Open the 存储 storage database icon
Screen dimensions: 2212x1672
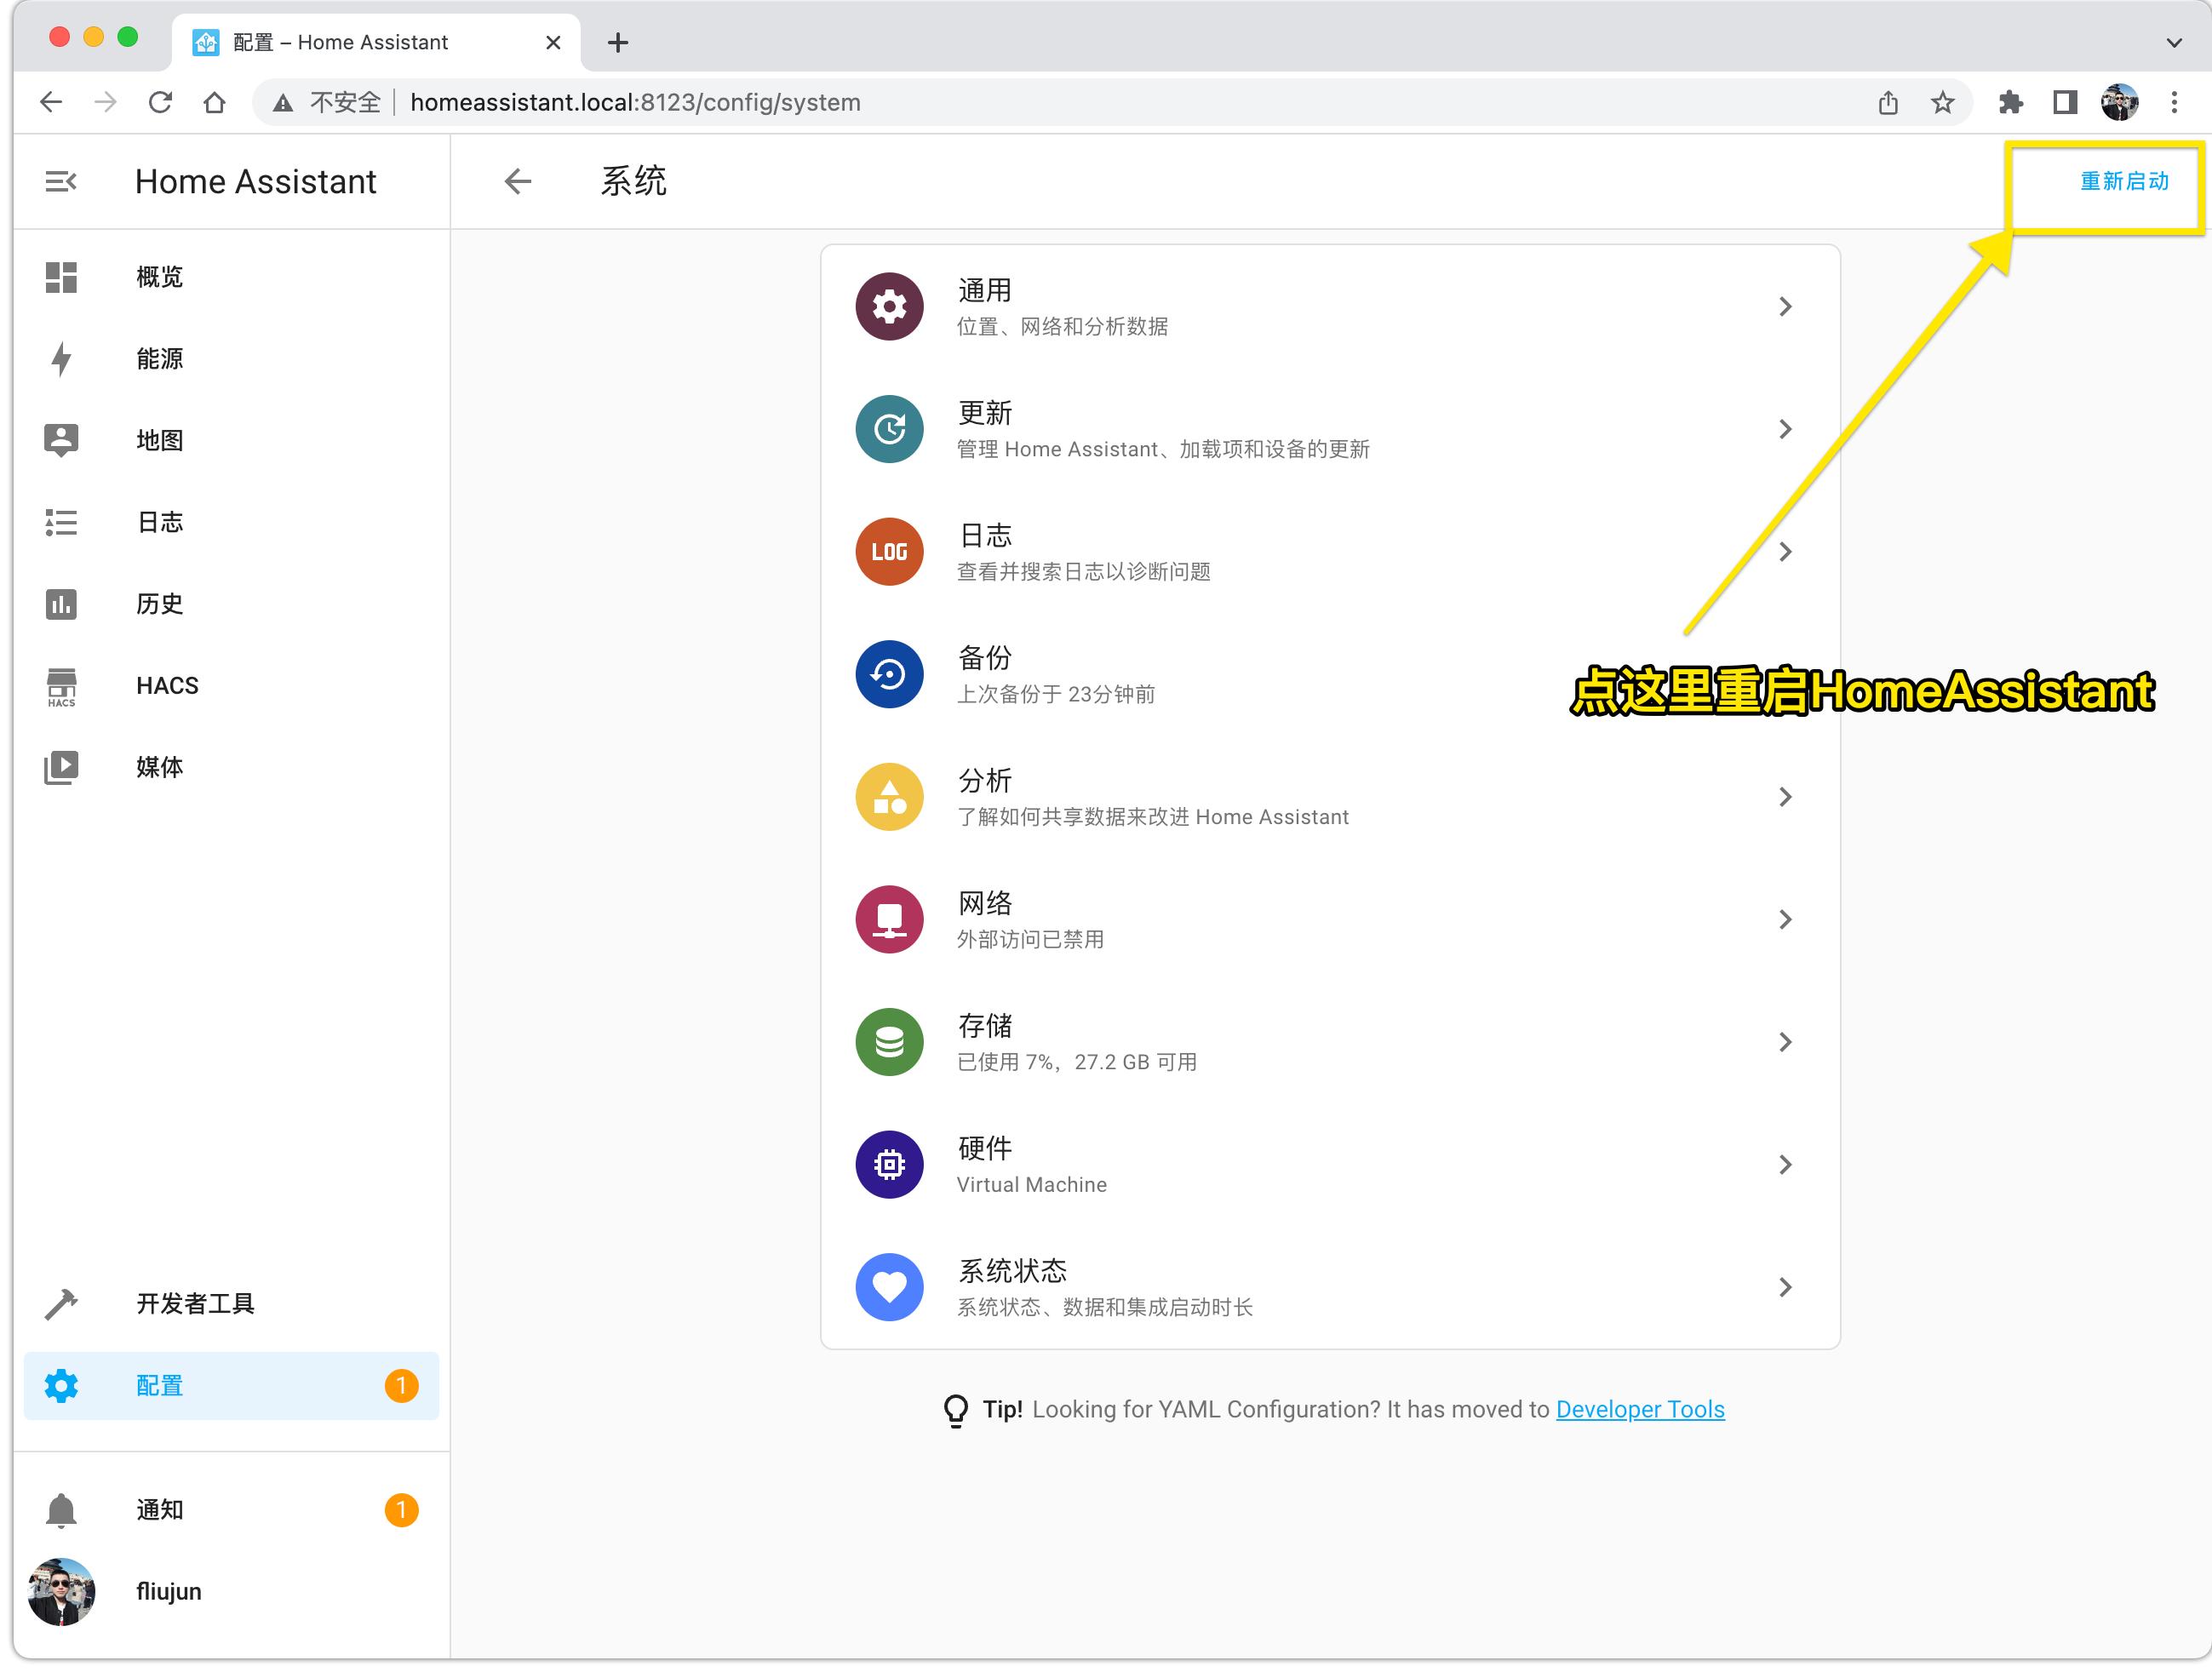(888, 1042)
